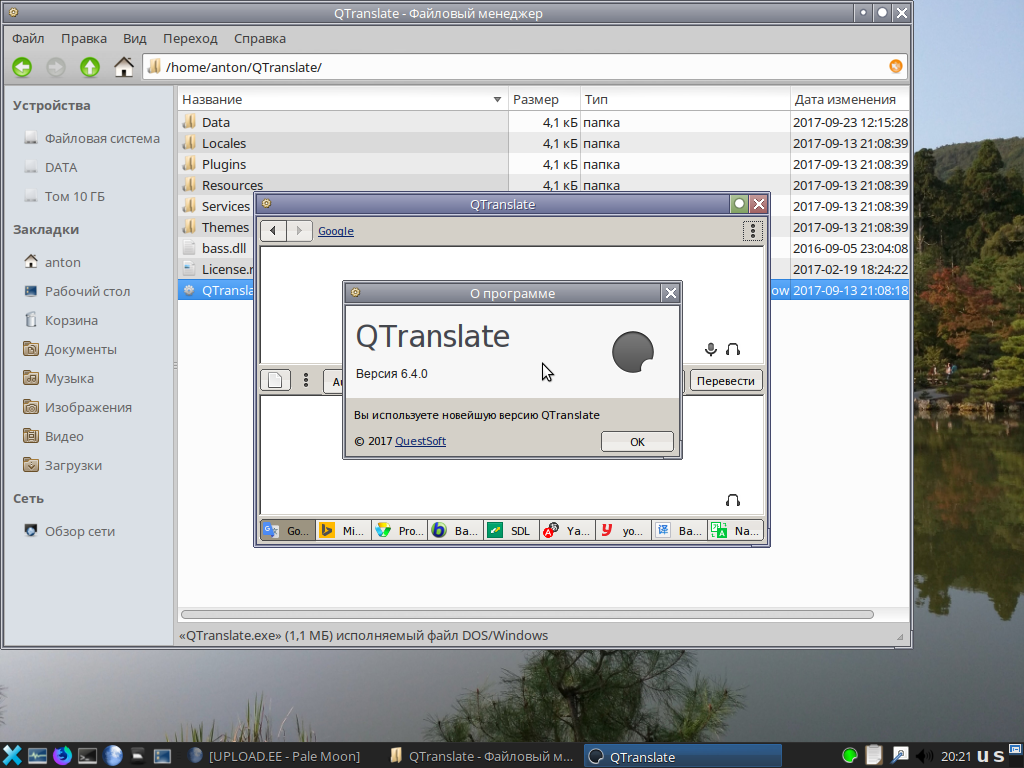Listen to source text via upper headphones icon
1024x768 pixels.
(733, 349)
